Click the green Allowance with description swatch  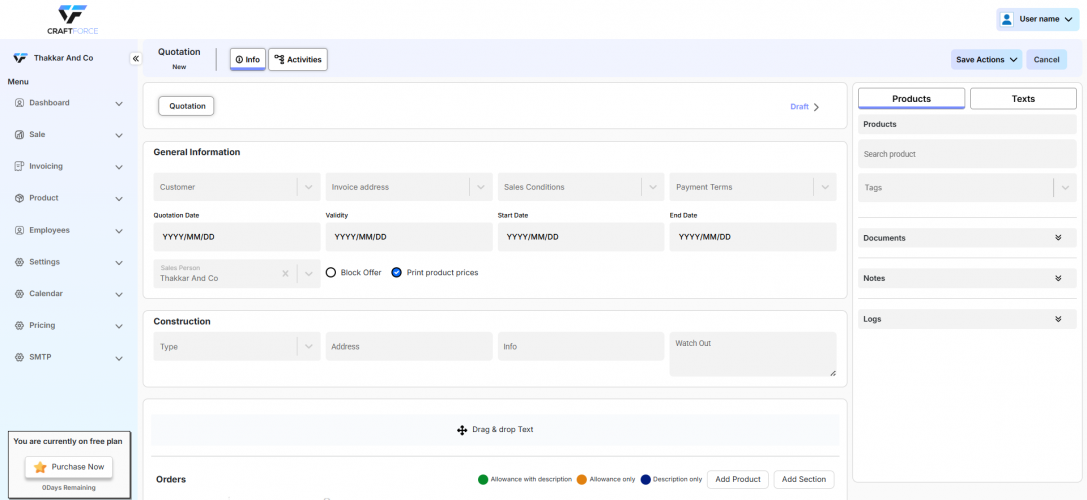coord(484,479)
